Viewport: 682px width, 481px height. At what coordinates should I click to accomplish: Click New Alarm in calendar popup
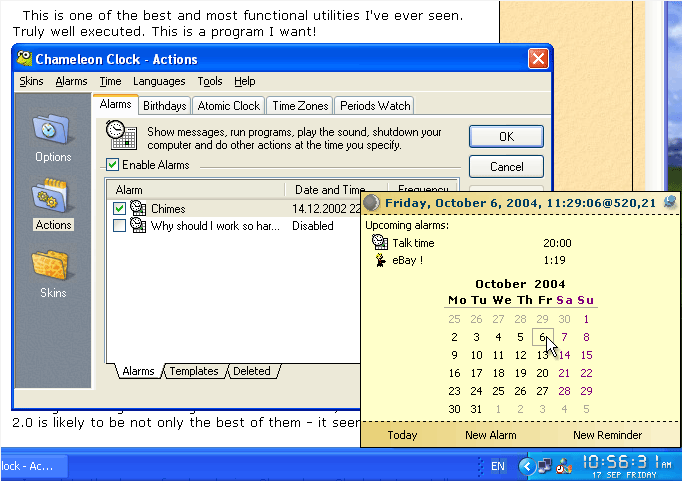click(490, 435)
